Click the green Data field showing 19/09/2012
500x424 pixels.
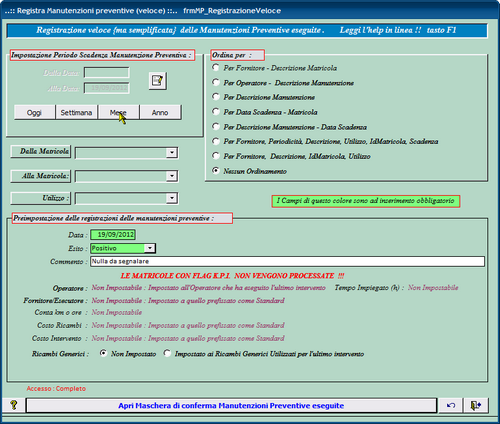113,235
